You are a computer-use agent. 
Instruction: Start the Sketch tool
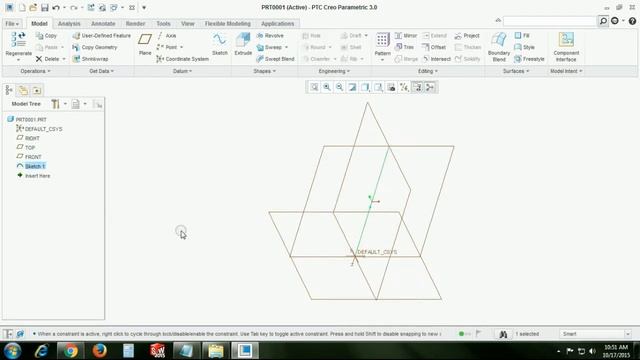(220, 44)
